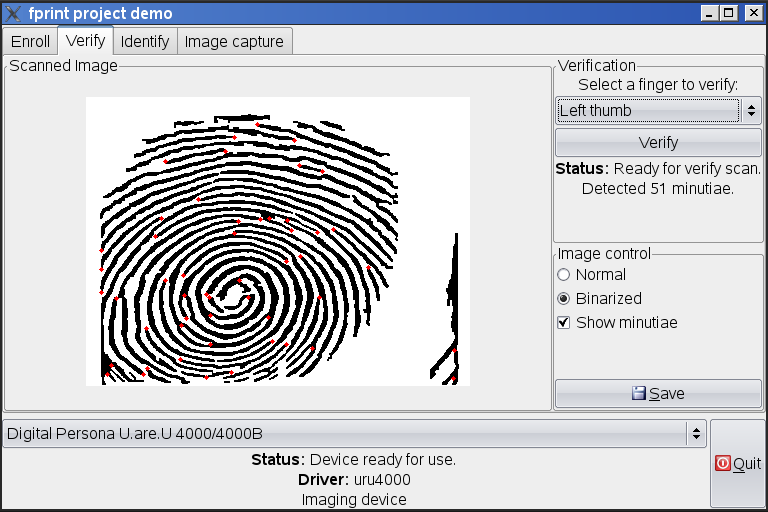Click the X window icon in title bar
Image resolution: width=768 pixels, height=512 pixels.
tap(14, 13)
